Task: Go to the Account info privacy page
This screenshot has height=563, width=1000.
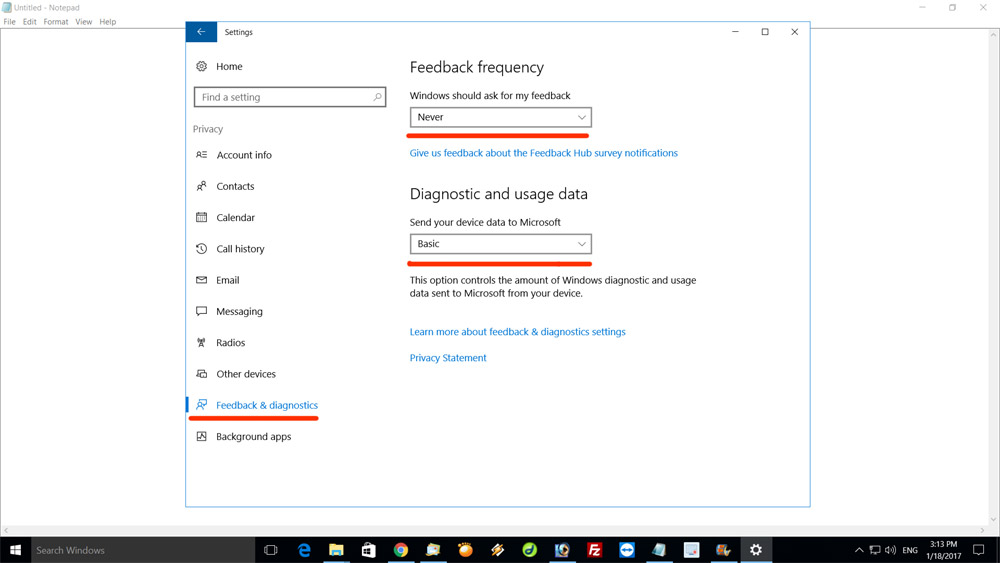Action: pyautogui.click(x=244, y=155)
